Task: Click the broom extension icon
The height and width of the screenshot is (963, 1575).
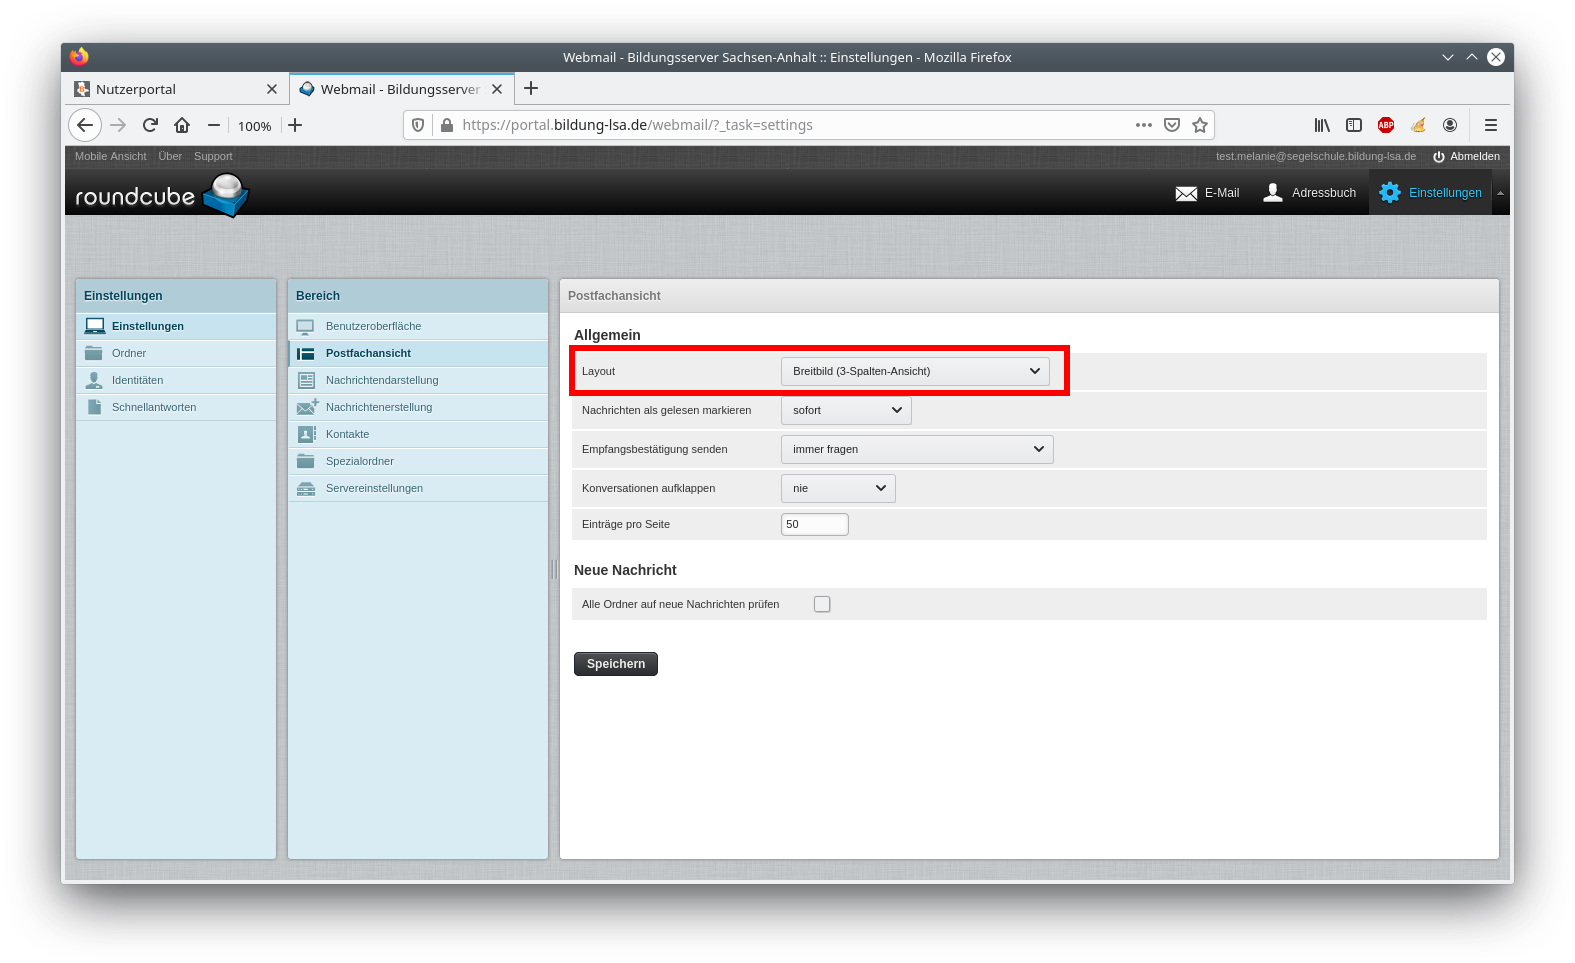Action: click(x=1418, y=125)
